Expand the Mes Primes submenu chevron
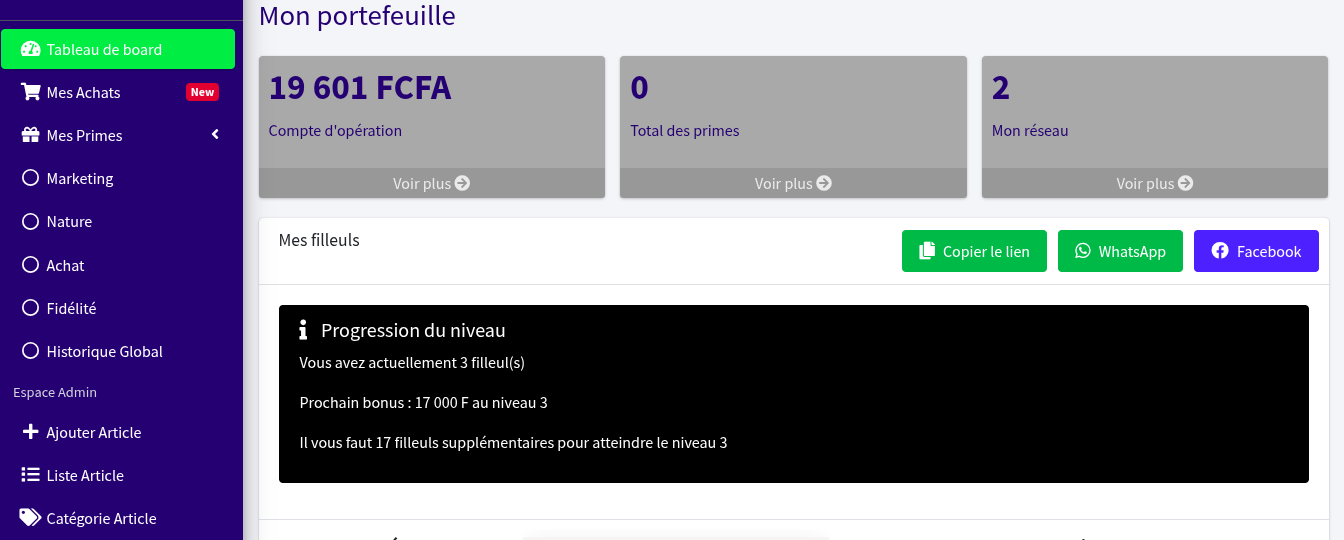Viewport: 1344px width, 540px height. (215, 135)
